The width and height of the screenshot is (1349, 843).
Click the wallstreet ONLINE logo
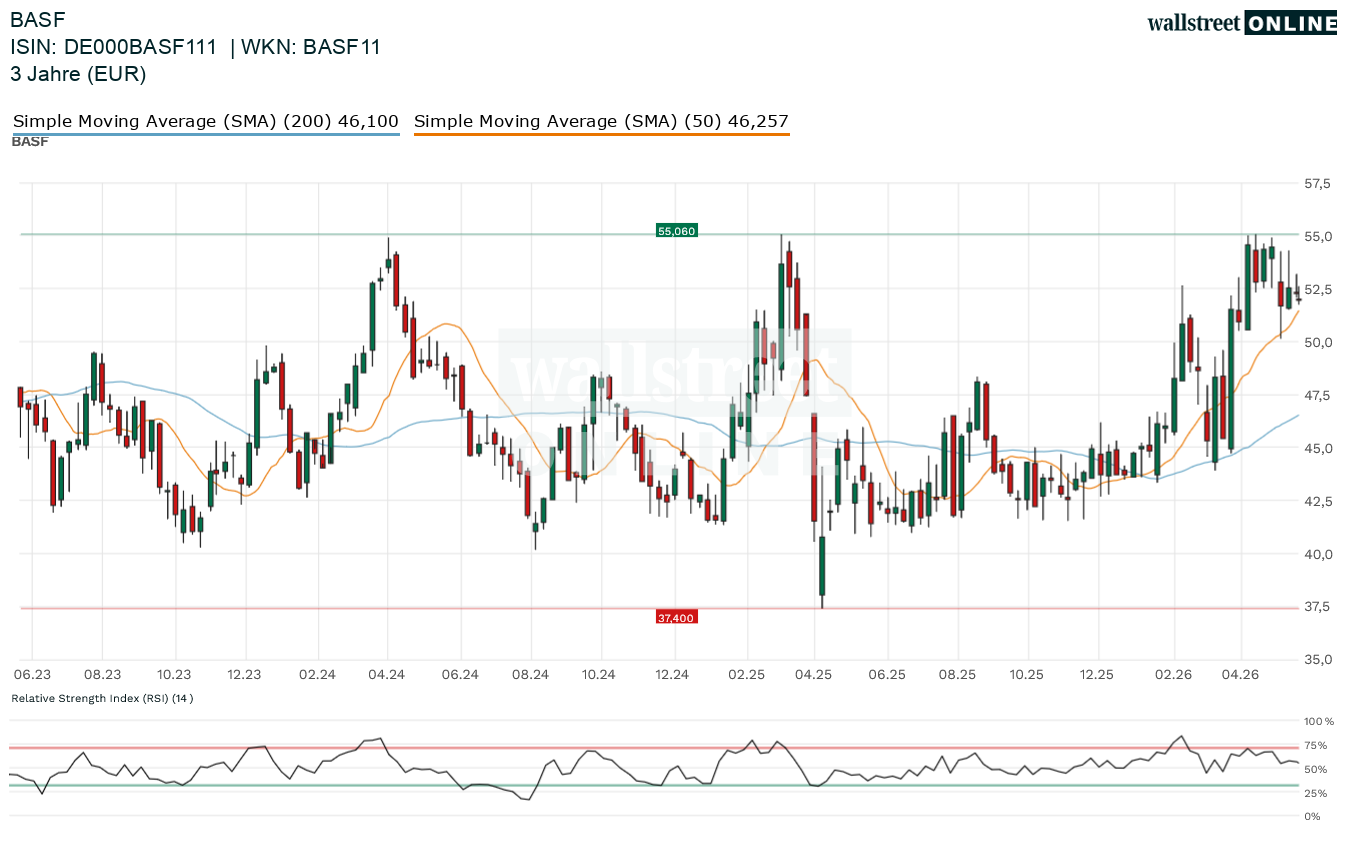tap(1241, 23)
